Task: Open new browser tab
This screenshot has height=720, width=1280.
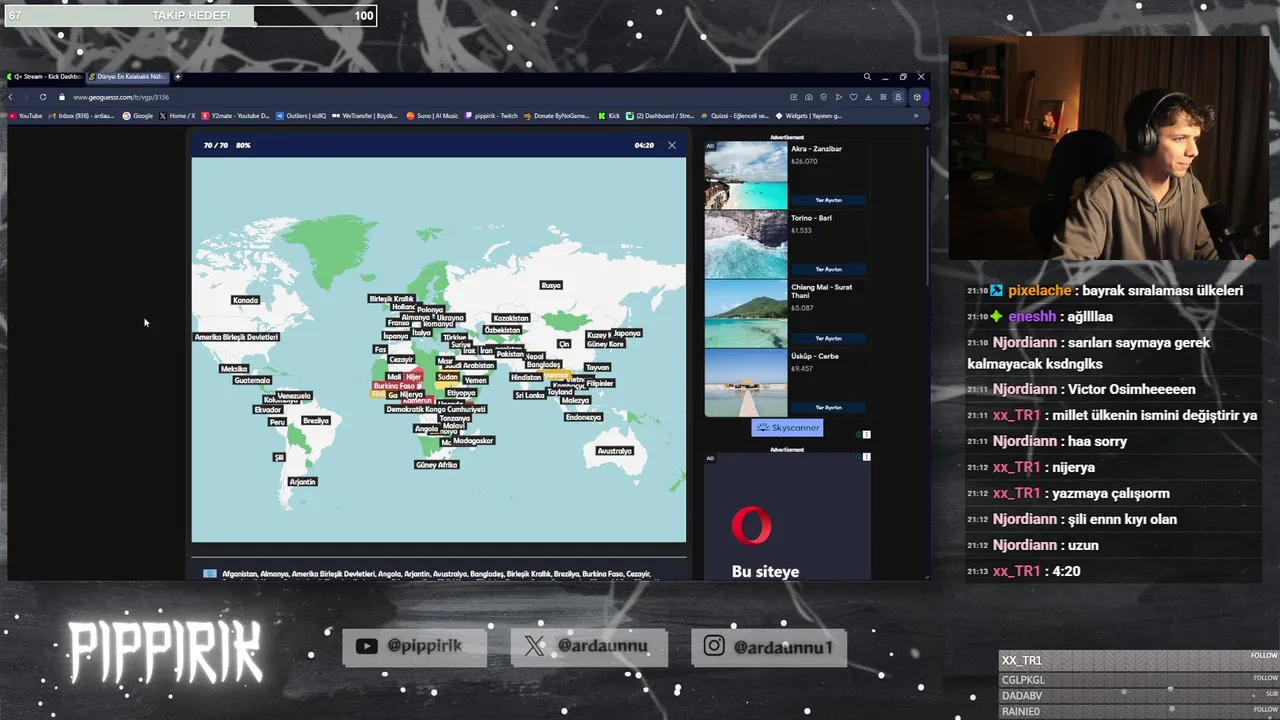Action: point(178,77)
